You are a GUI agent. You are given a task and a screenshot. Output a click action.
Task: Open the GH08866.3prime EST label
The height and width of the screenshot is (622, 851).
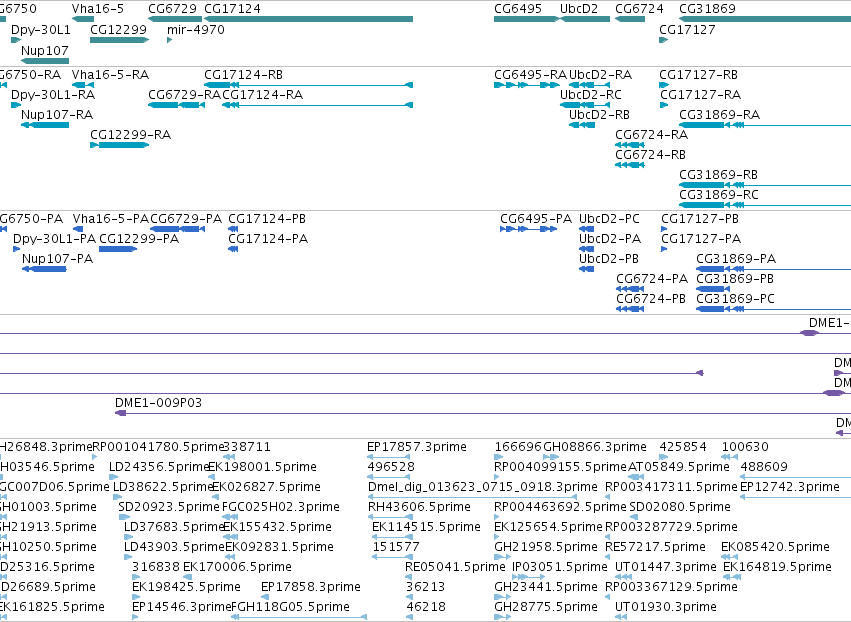click(595, 447)
